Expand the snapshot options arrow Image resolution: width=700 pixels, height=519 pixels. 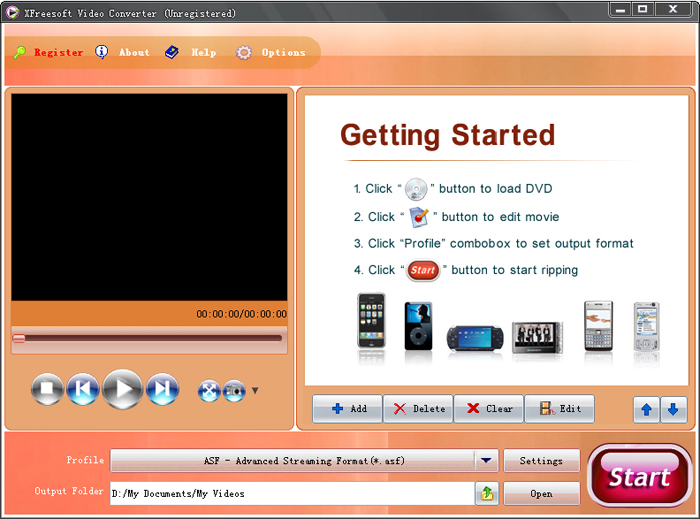coord(255,391)
